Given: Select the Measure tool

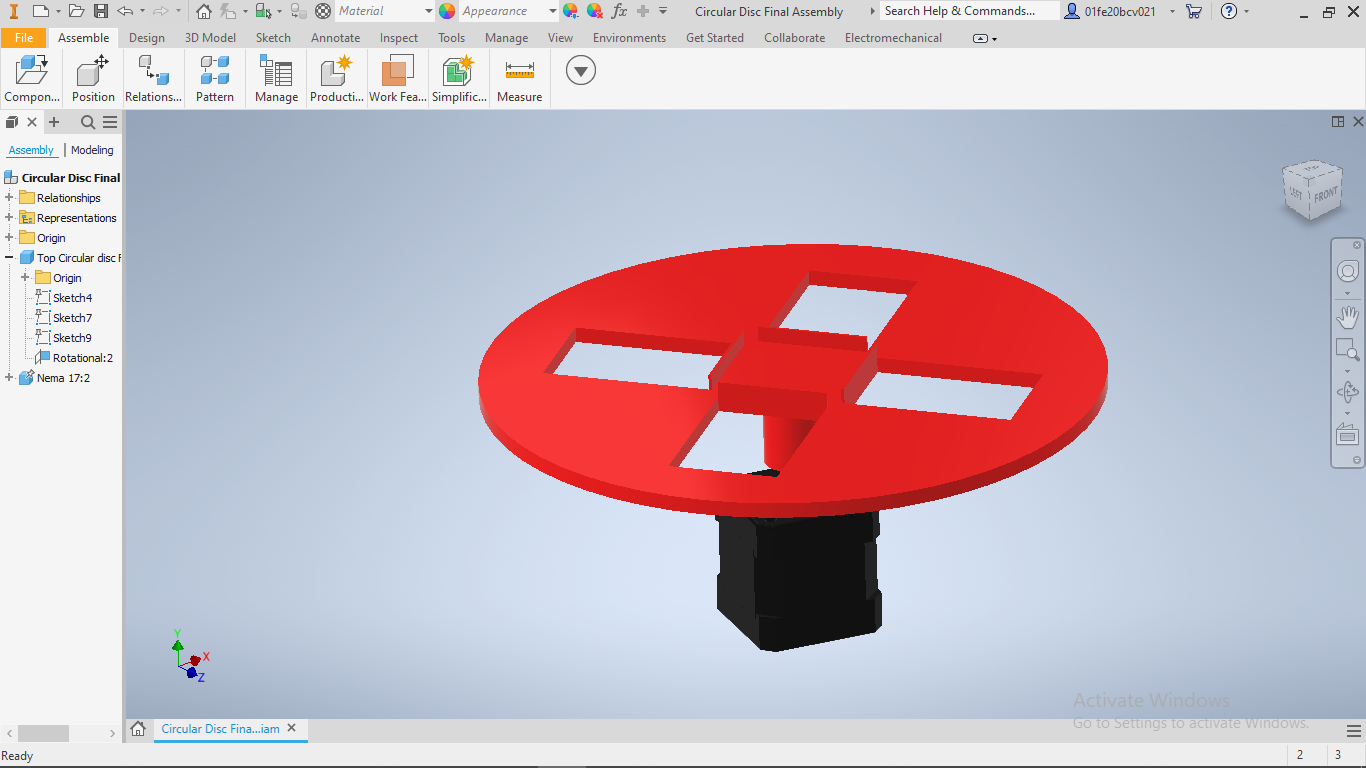Looking at the screenshot, I should coord(519,79).
